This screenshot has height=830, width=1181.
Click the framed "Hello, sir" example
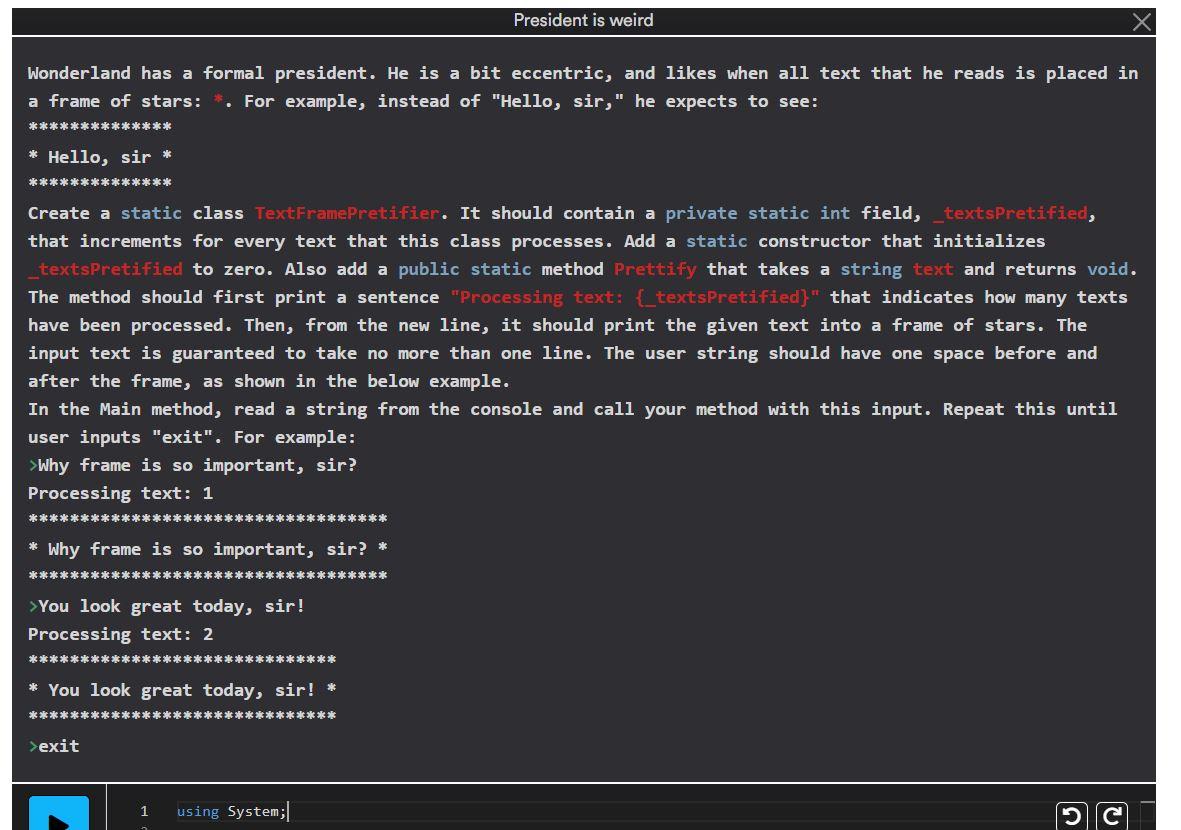click(100, 156)
